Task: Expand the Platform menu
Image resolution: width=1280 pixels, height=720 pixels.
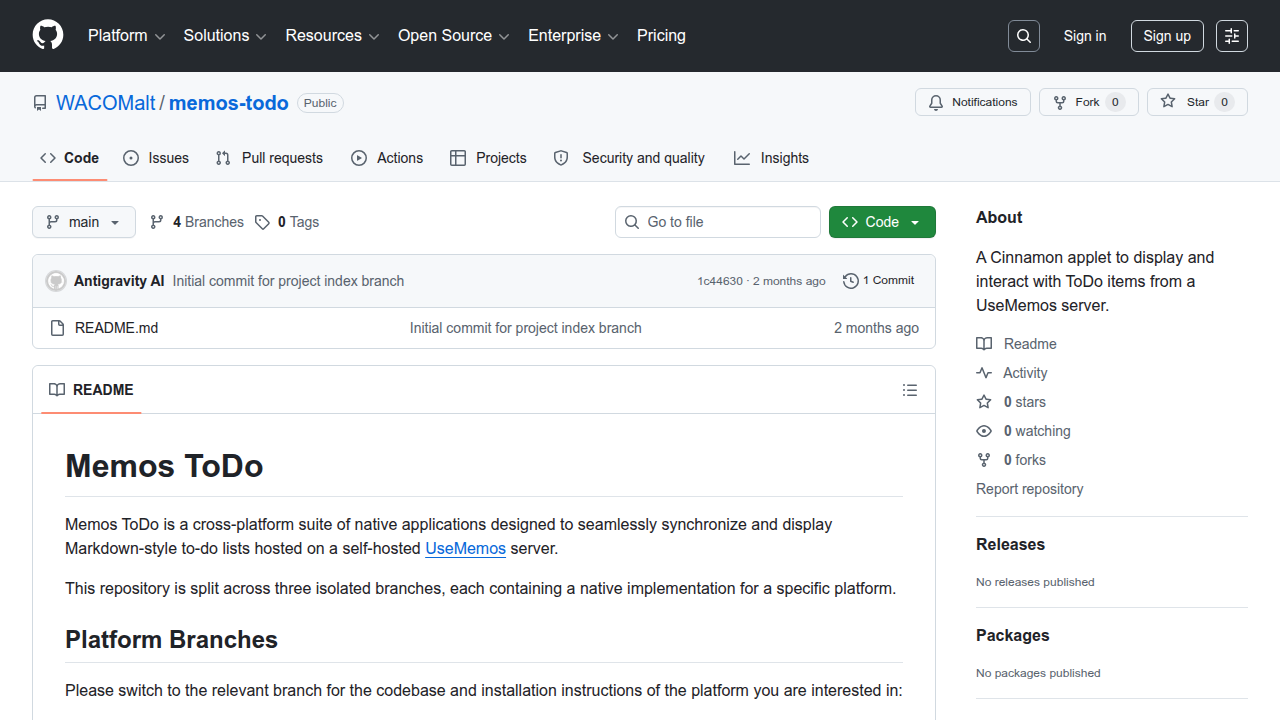Action: [126, 36]
